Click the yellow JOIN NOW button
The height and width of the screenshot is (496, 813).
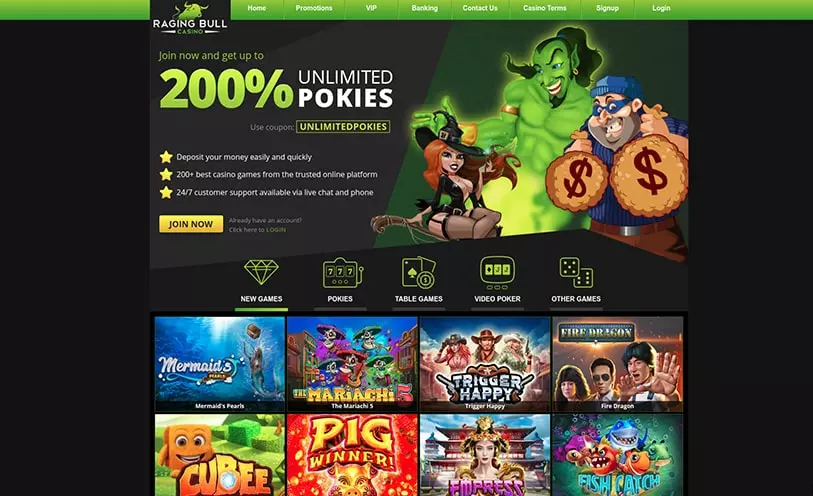tap(191, 224)
